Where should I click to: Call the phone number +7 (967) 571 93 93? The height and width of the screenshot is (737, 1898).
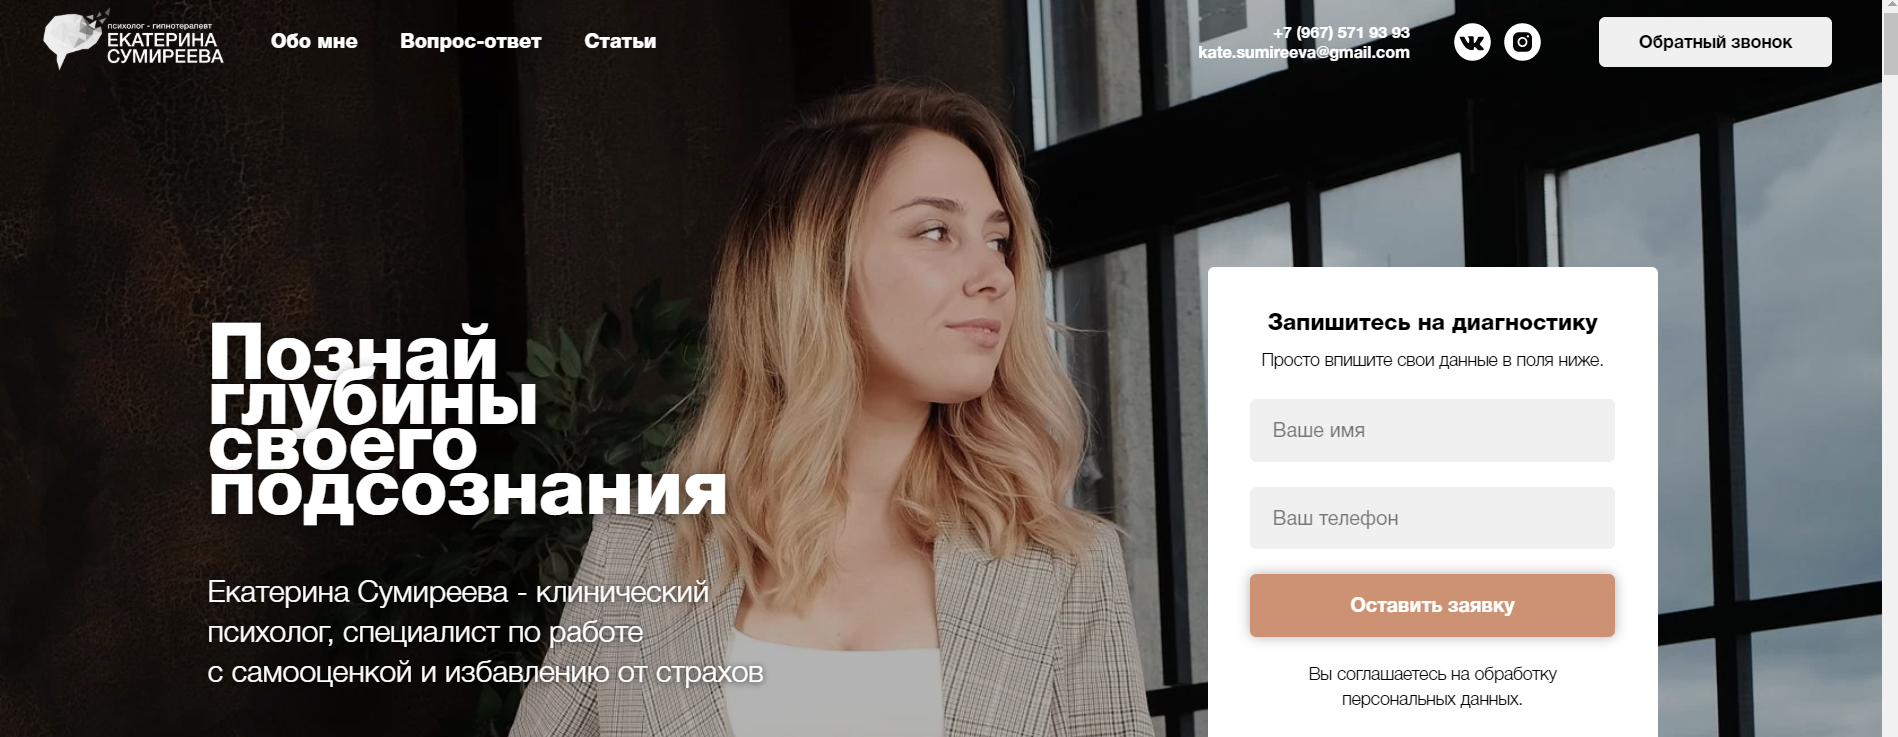pyautogui.click(x=1341, y=32)
